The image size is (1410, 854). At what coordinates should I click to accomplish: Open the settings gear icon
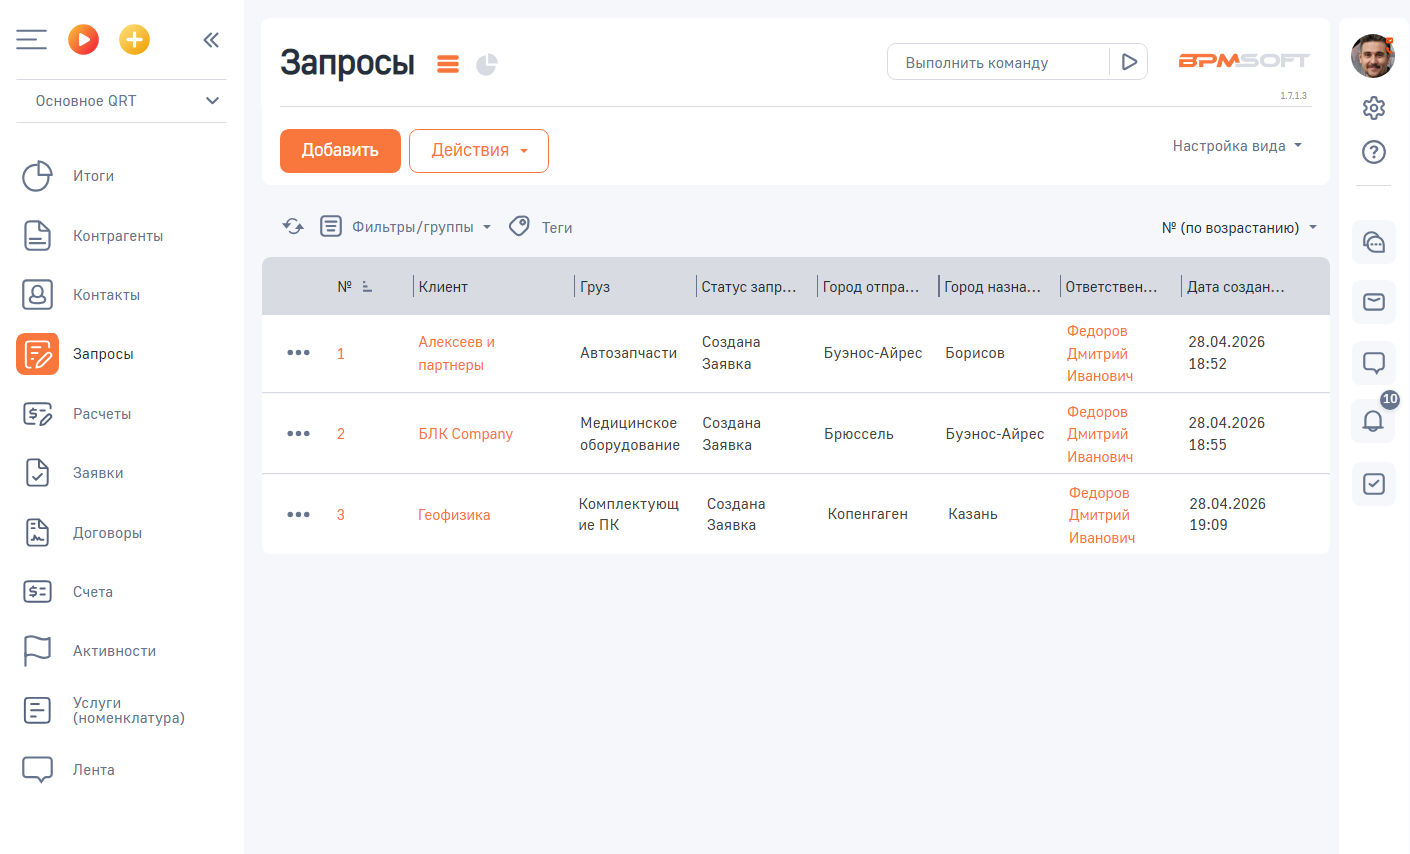[1373, 108]
